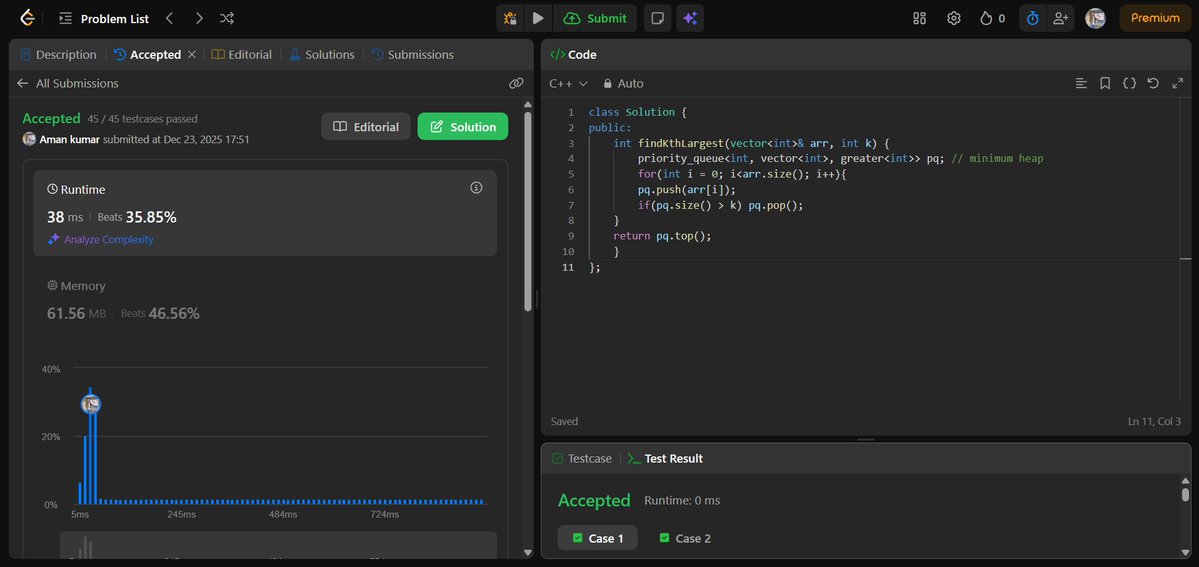This screenshot has height=567, width=1199.
Task: Click the LeetCode logo icon
Action: point(28,18)
